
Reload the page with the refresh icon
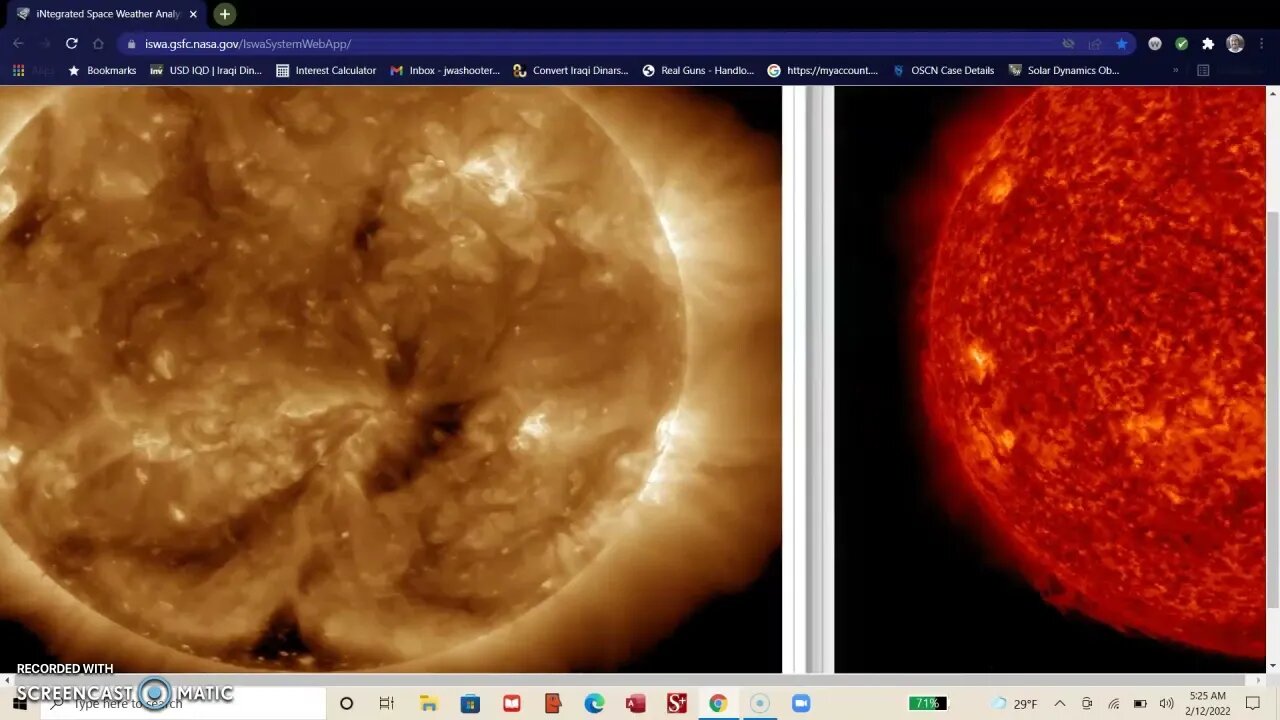(71, 44)
